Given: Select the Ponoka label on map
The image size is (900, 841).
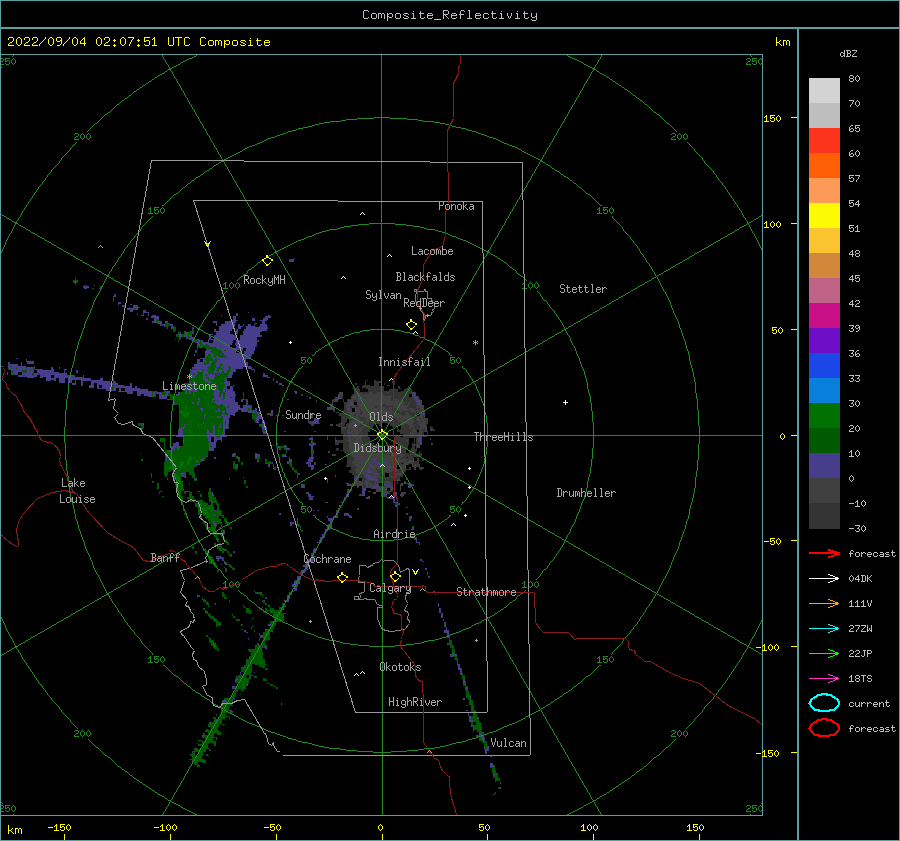Looking at the screenshot, I should coord(456,206).
